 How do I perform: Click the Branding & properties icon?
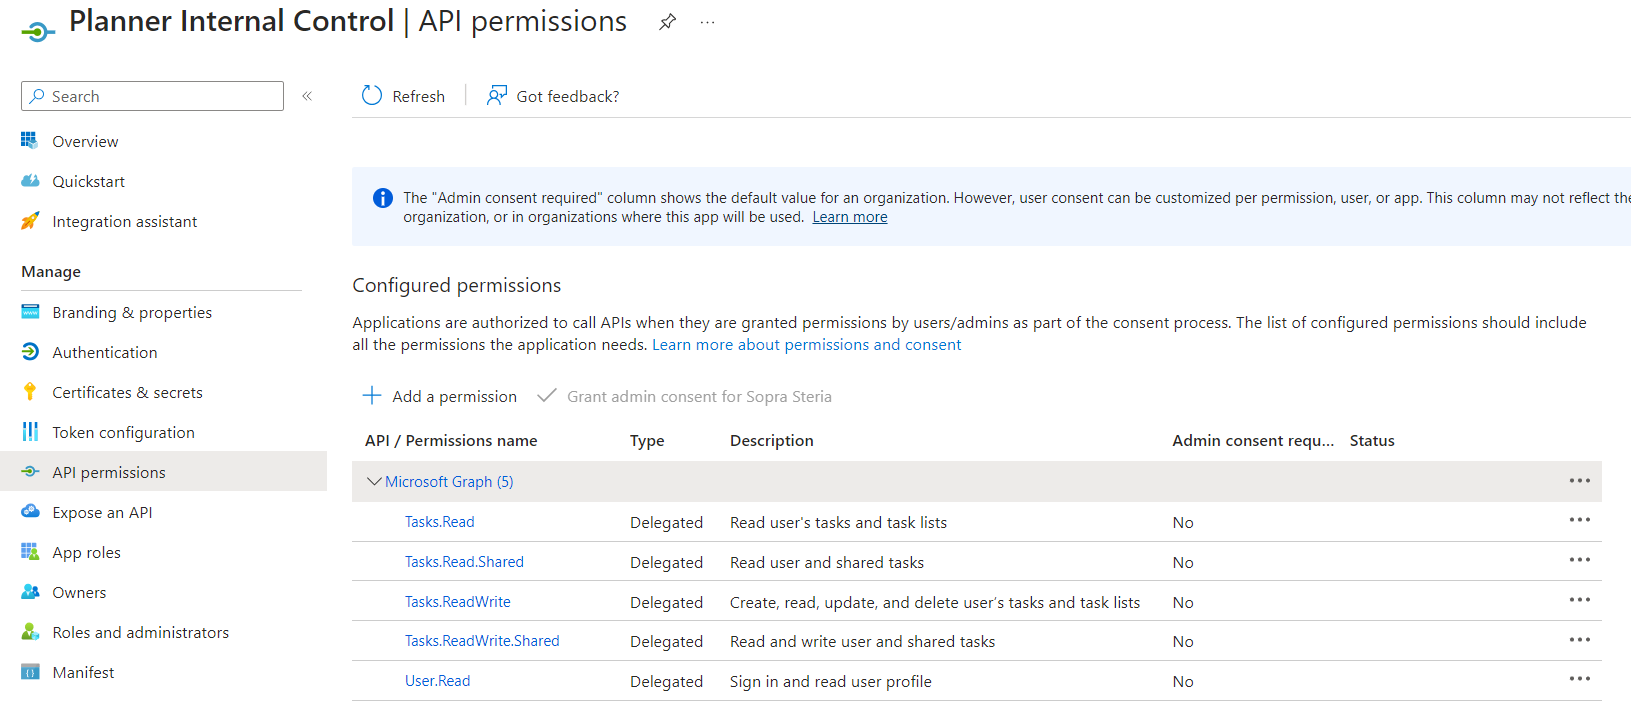[30, 311]
